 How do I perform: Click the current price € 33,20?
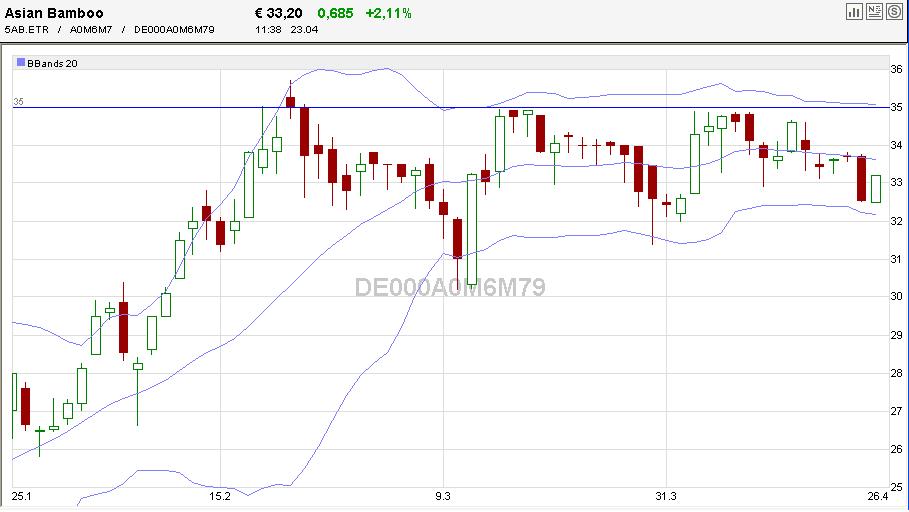click(x=278, y=13)
